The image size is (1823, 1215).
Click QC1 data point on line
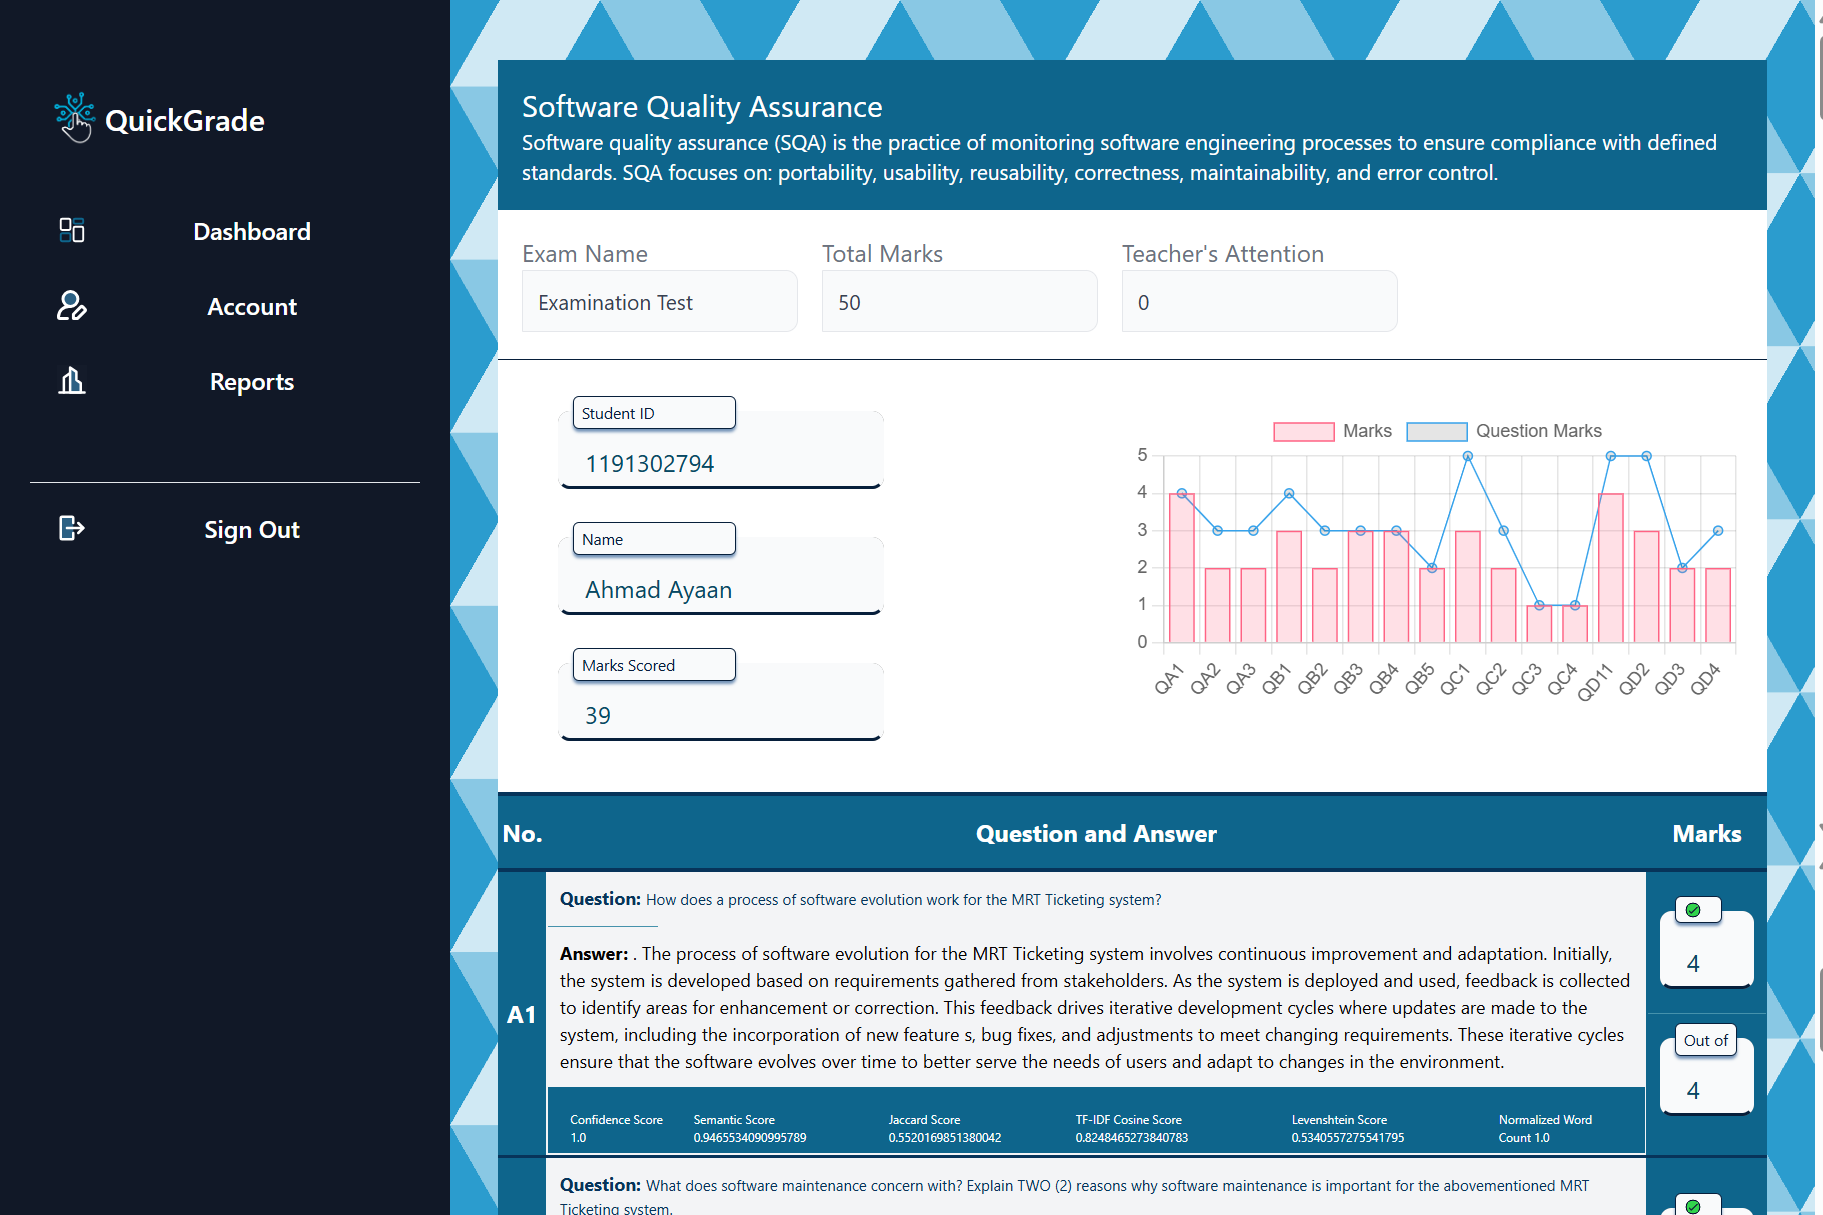point(1468,456)
